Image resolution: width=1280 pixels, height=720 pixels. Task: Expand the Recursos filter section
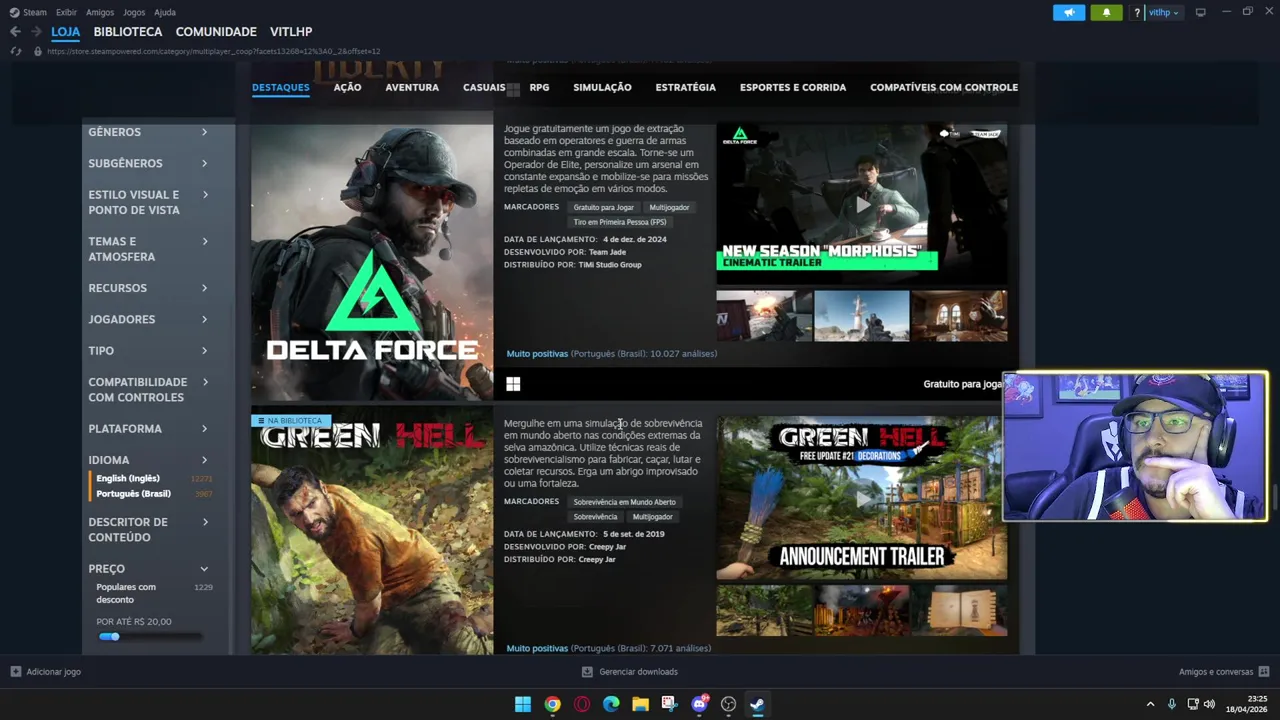coord(148,288)
